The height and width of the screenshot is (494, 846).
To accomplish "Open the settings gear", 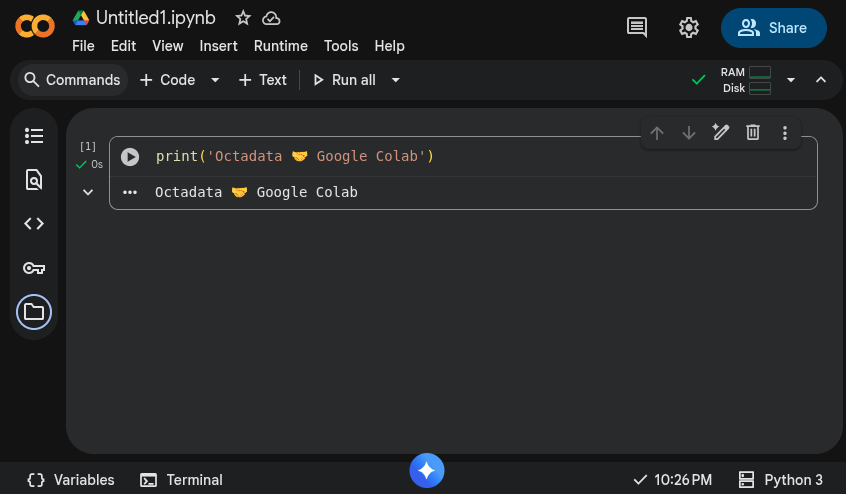I will (689, 28).
